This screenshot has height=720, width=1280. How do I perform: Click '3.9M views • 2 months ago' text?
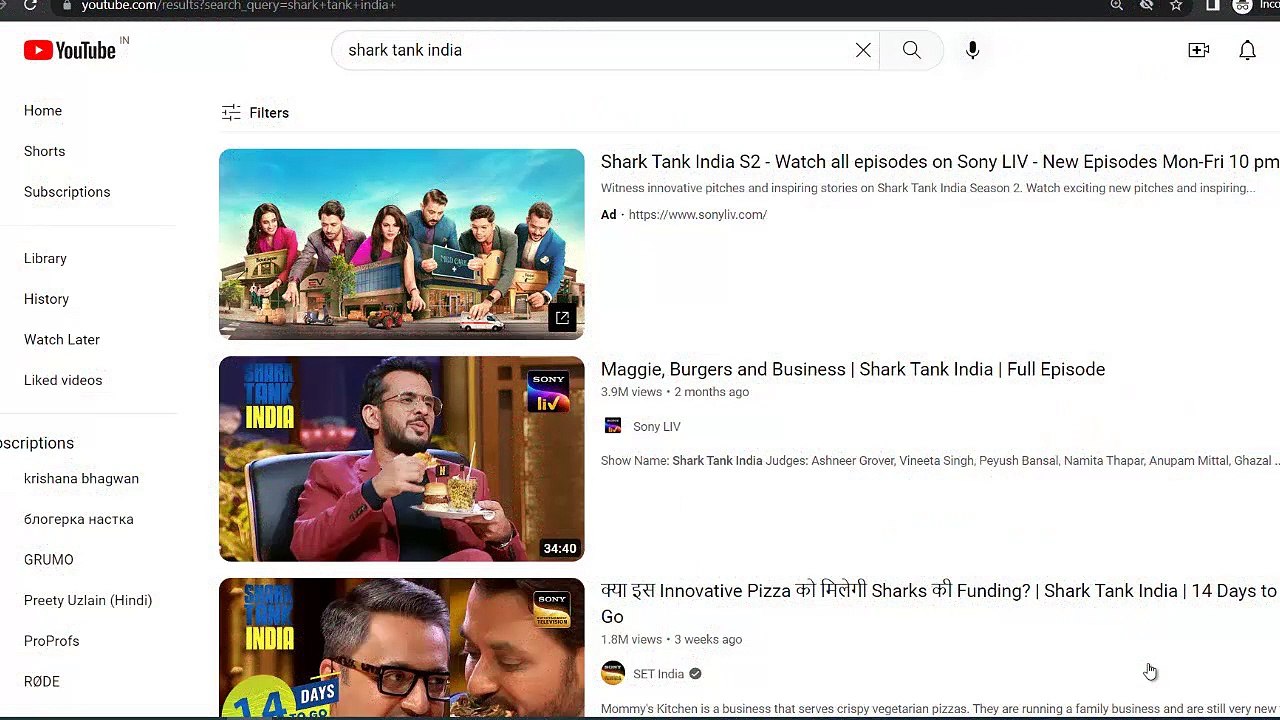tap(675, 392)
